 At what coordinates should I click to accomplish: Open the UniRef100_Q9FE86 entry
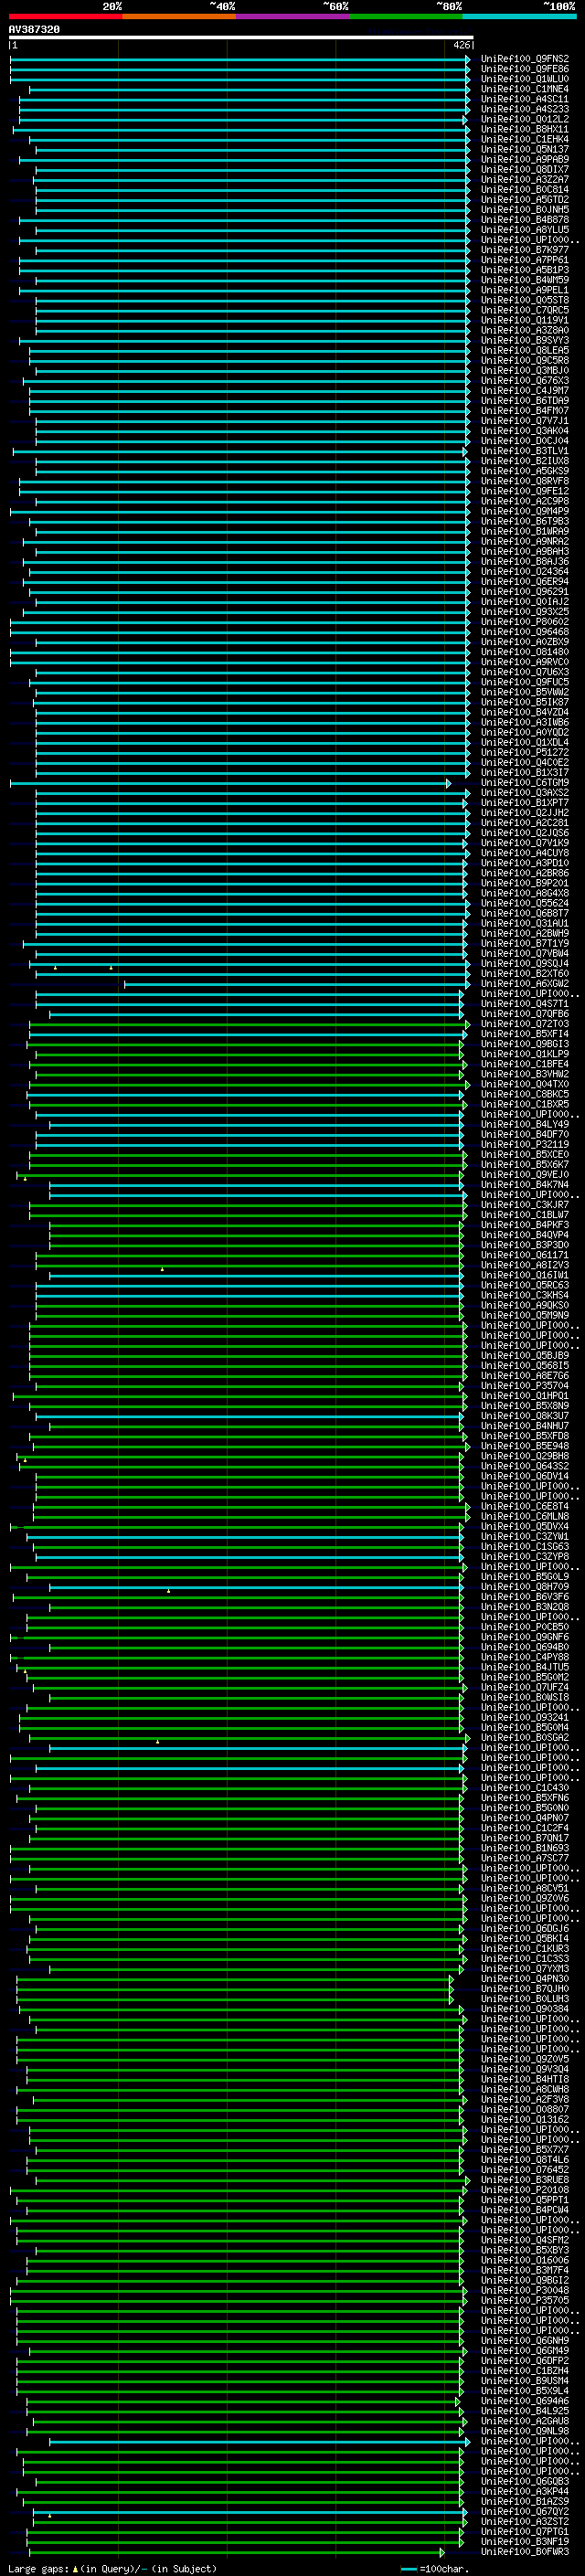click(x=525, y=69)
